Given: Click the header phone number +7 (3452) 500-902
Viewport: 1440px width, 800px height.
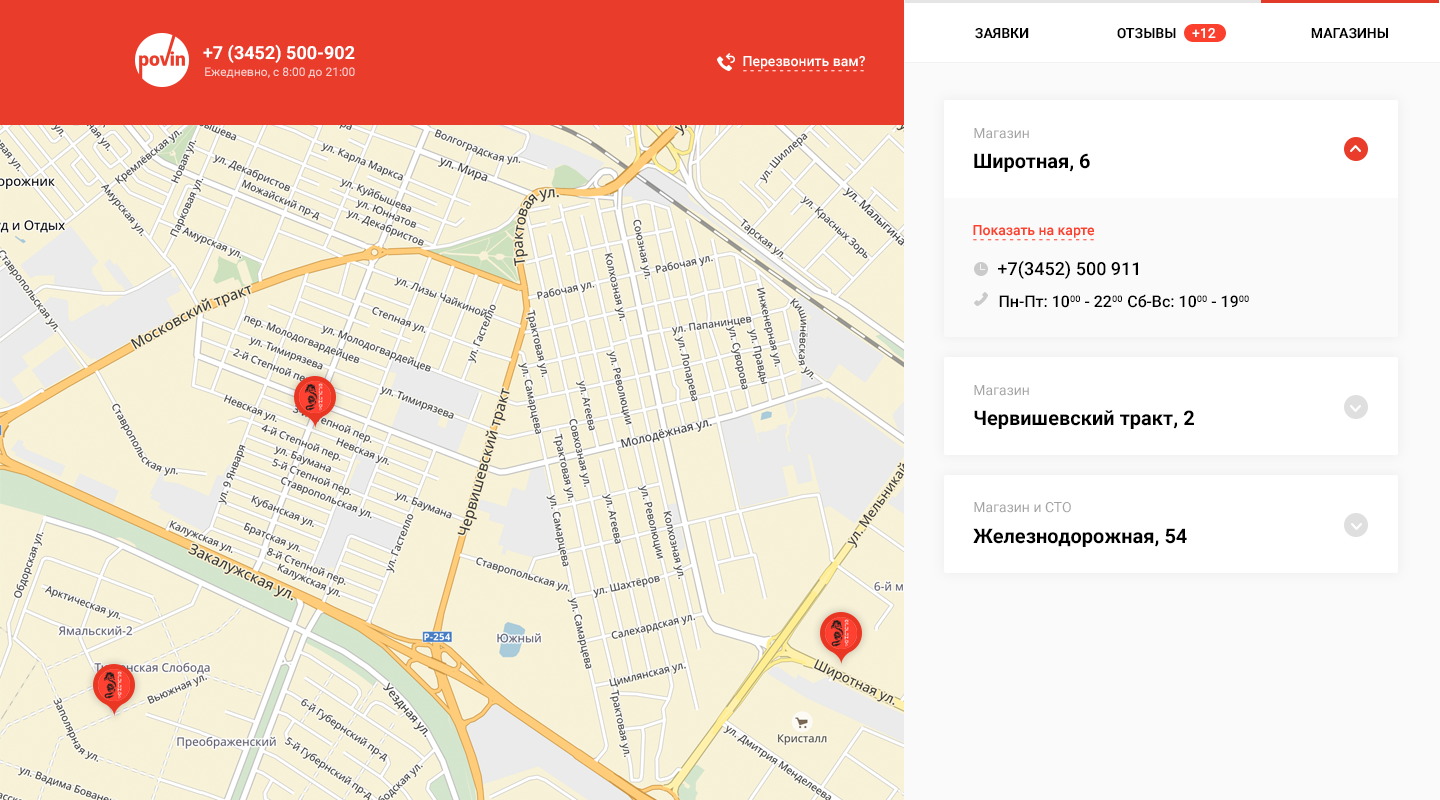Looking at the screenshot, I should point(279,53).
